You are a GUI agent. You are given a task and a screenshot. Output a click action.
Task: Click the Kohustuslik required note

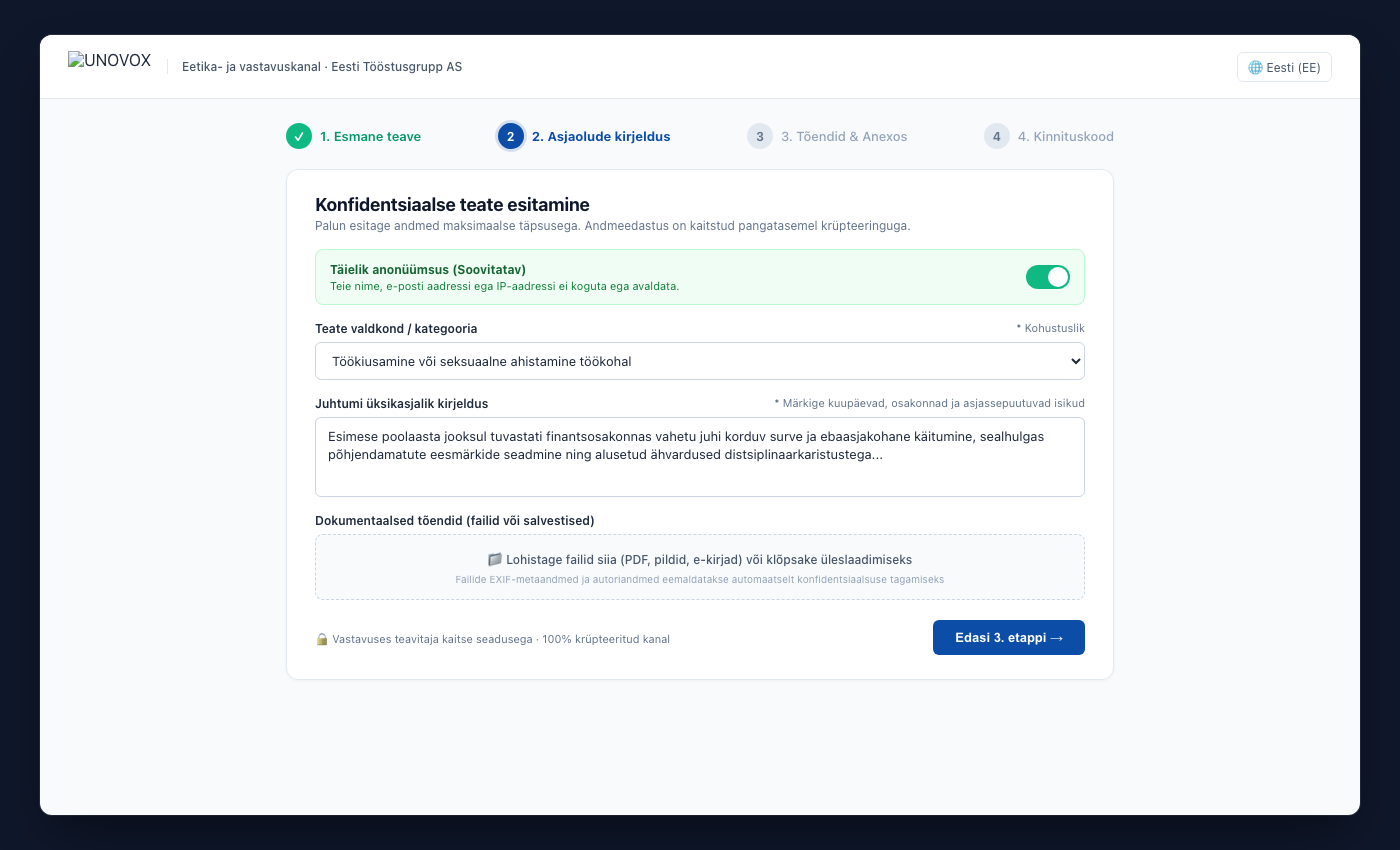tap(1049, 328)
